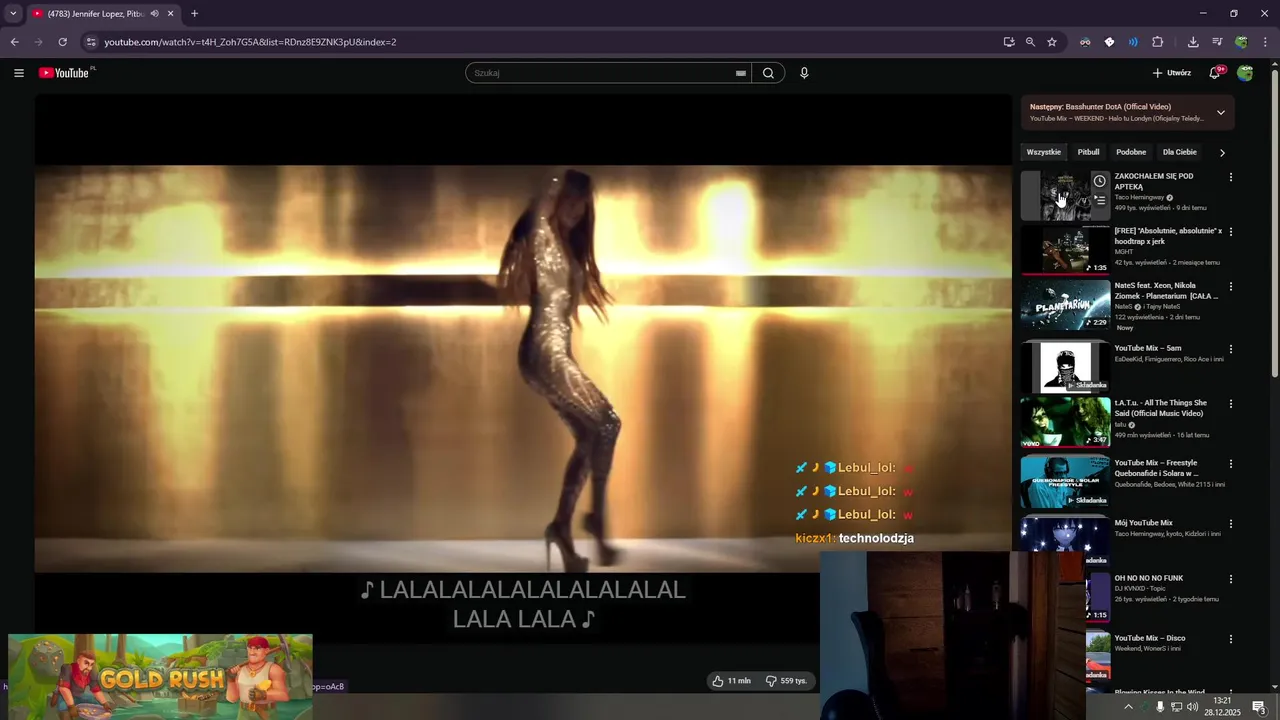The width and height of the screenshot is (1280, 720).
Task: Open options for ZAKOCHAŁEM SIĘ POD APTEKĄ
Action: point(1231,177)
